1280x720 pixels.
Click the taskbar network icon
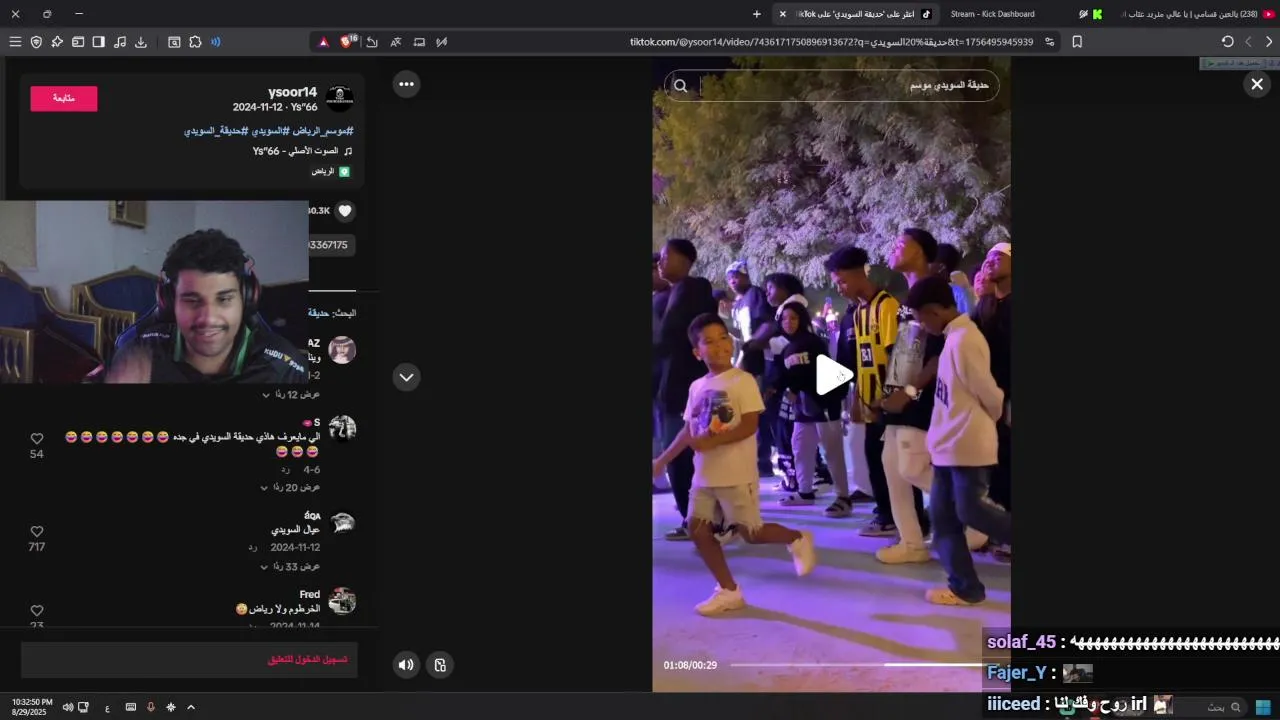coord(84,707)
